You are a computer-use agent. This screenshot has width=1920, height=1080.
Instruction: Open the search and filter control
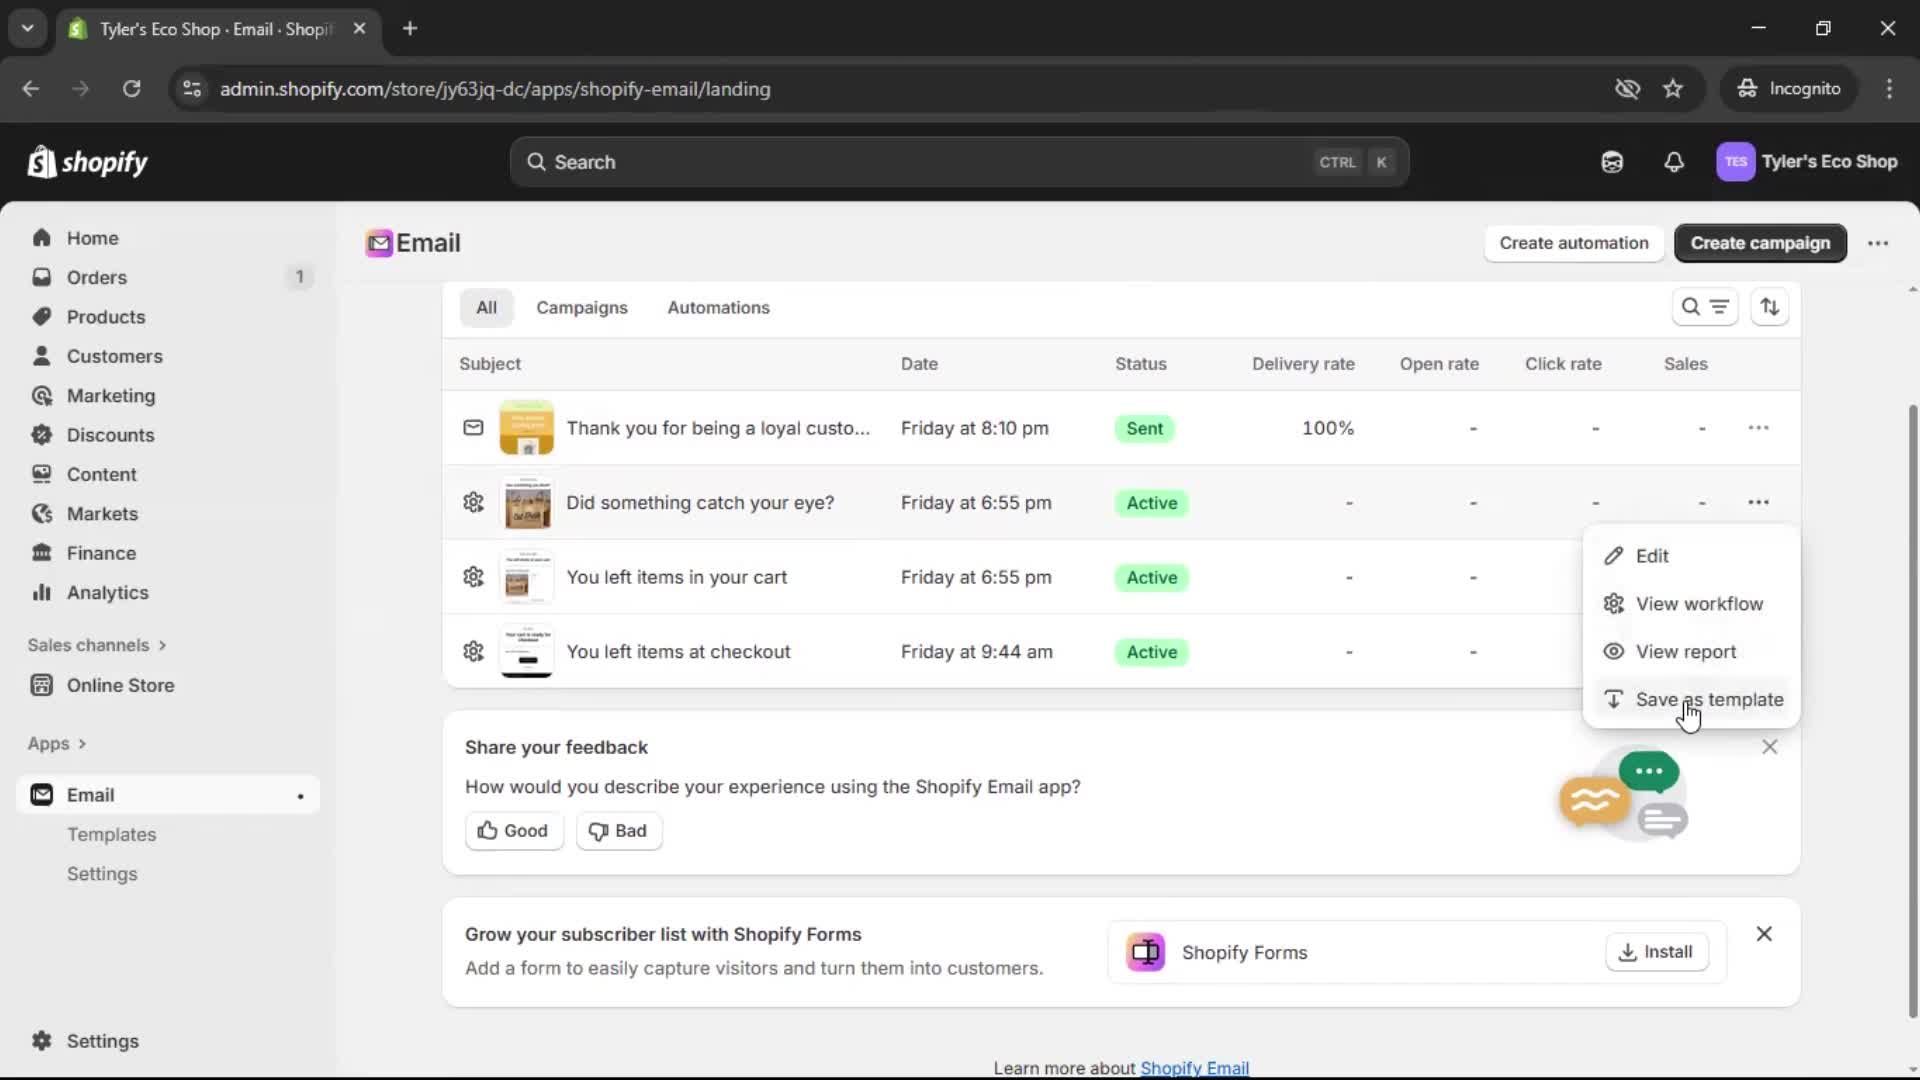point(1705,307)
